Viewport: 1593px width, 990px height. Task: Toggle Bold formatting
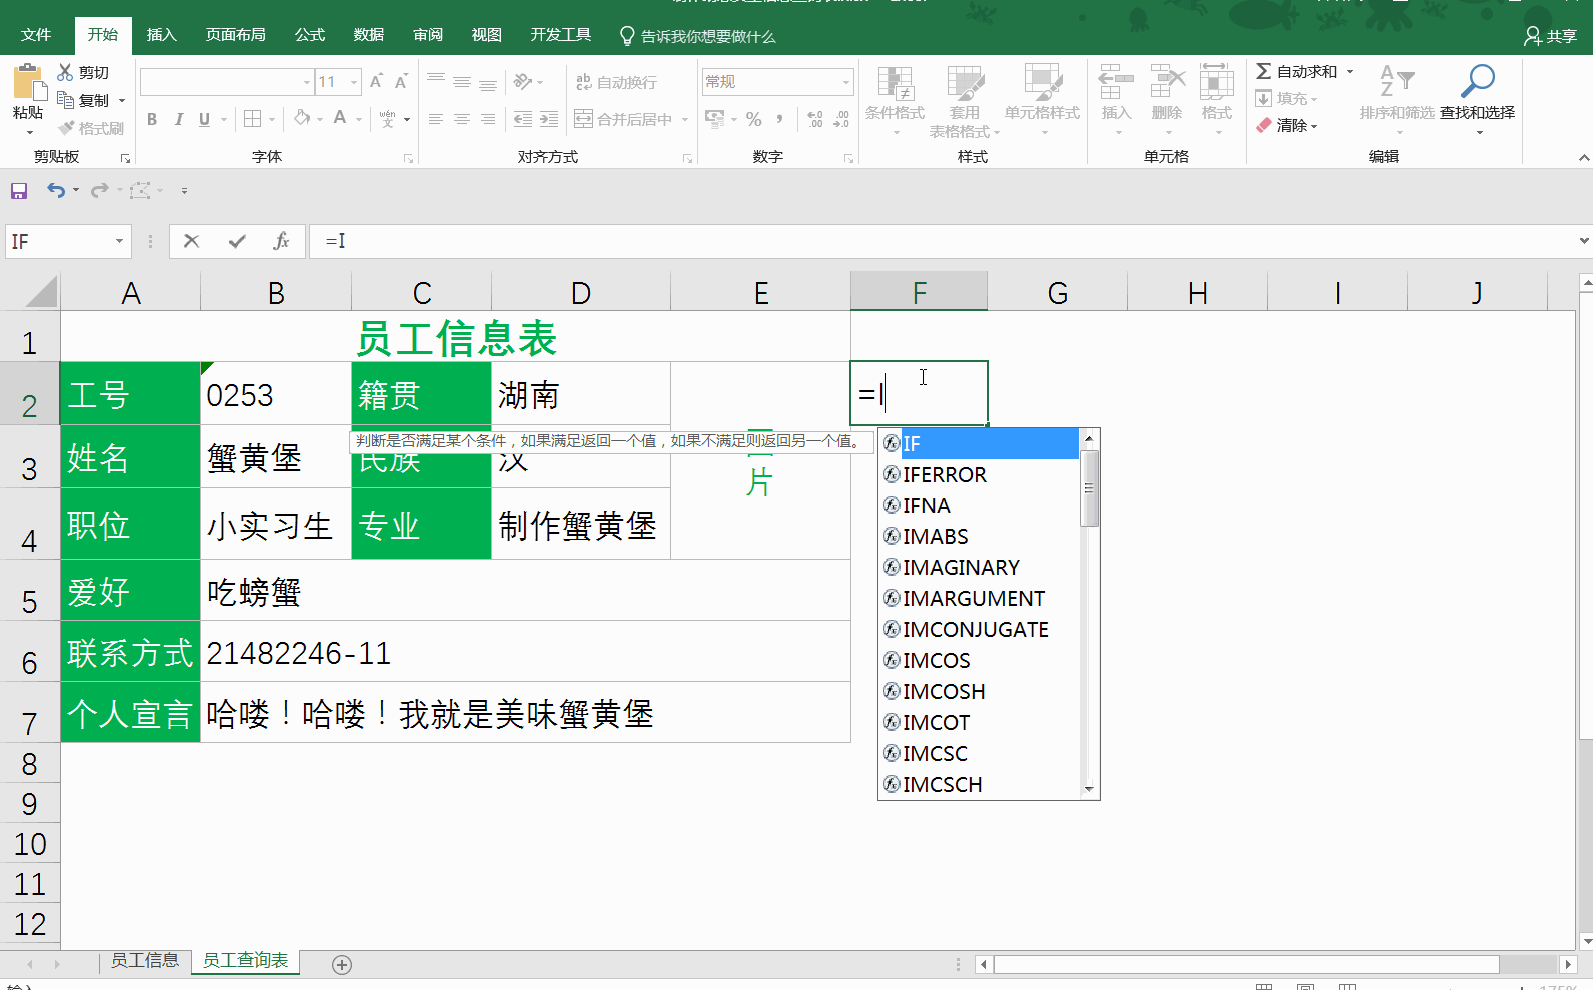[152, 119]
